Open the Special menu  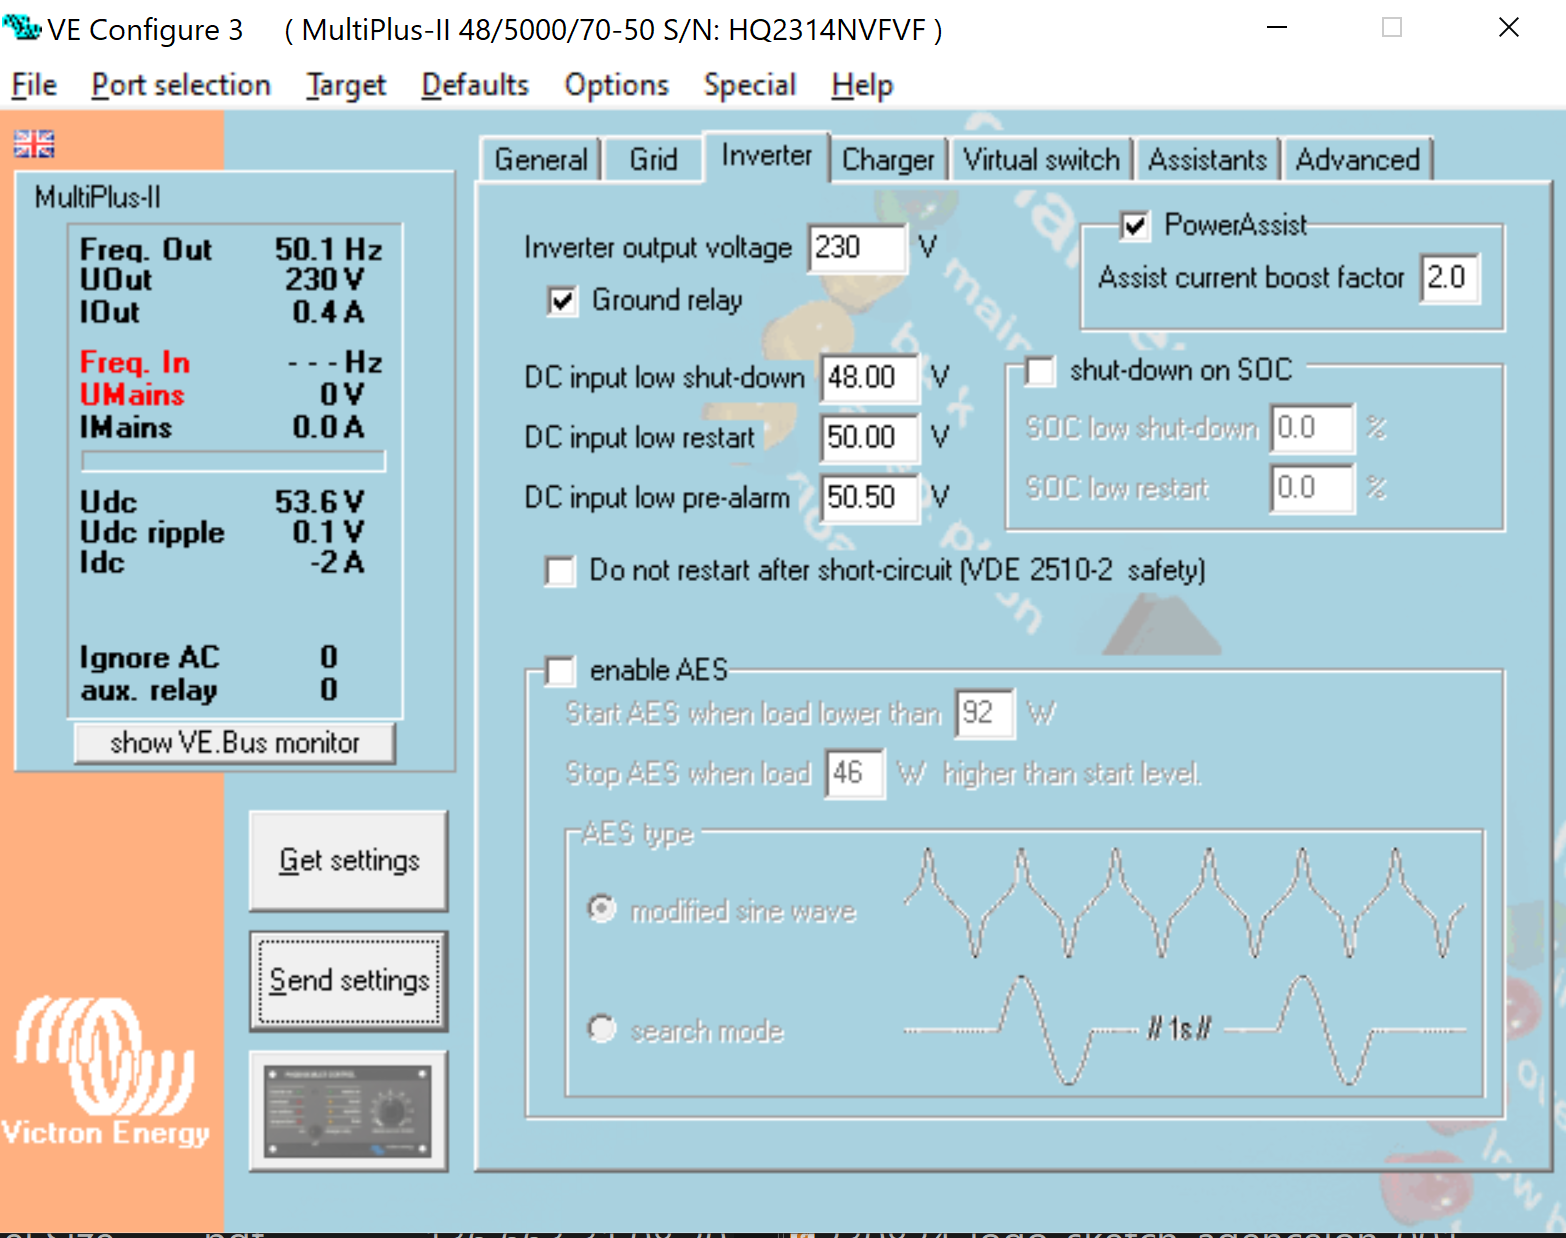(x=750, y=85)
